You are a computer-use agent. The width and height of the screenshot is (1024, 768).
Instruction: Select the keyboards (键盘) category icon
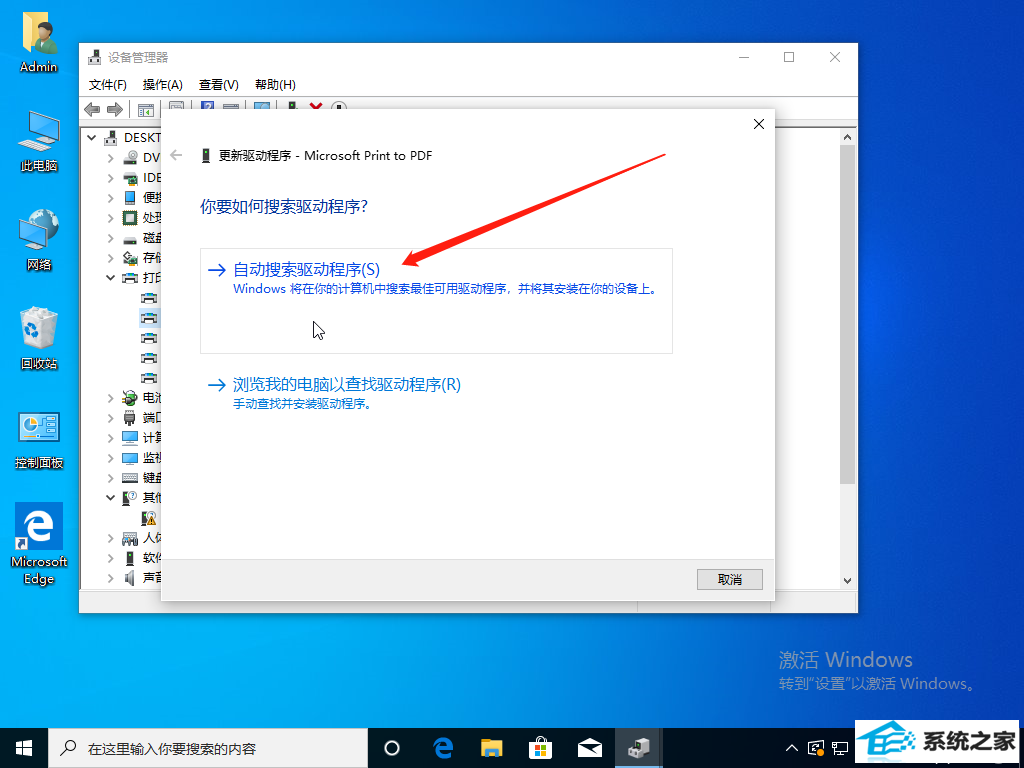click(x=131, y=478)
